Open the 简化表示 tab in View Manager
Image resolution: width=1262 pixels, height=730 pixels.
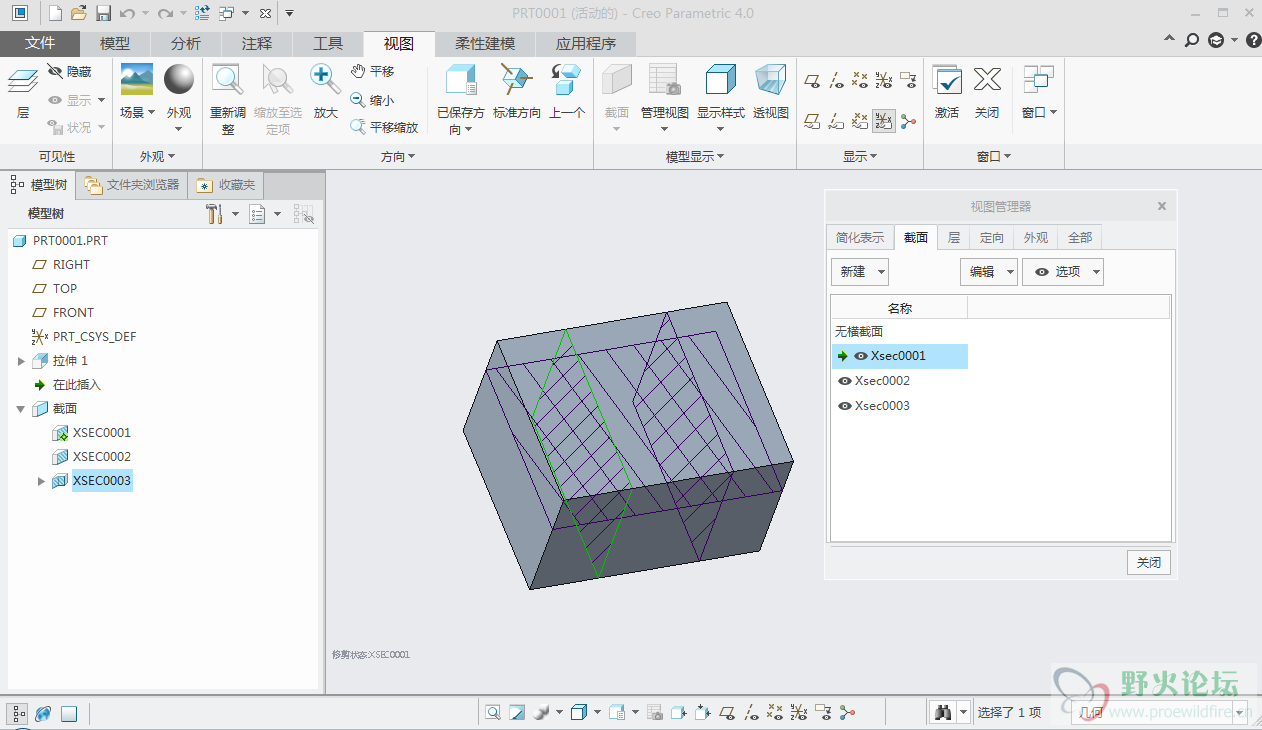coord(860,237)
